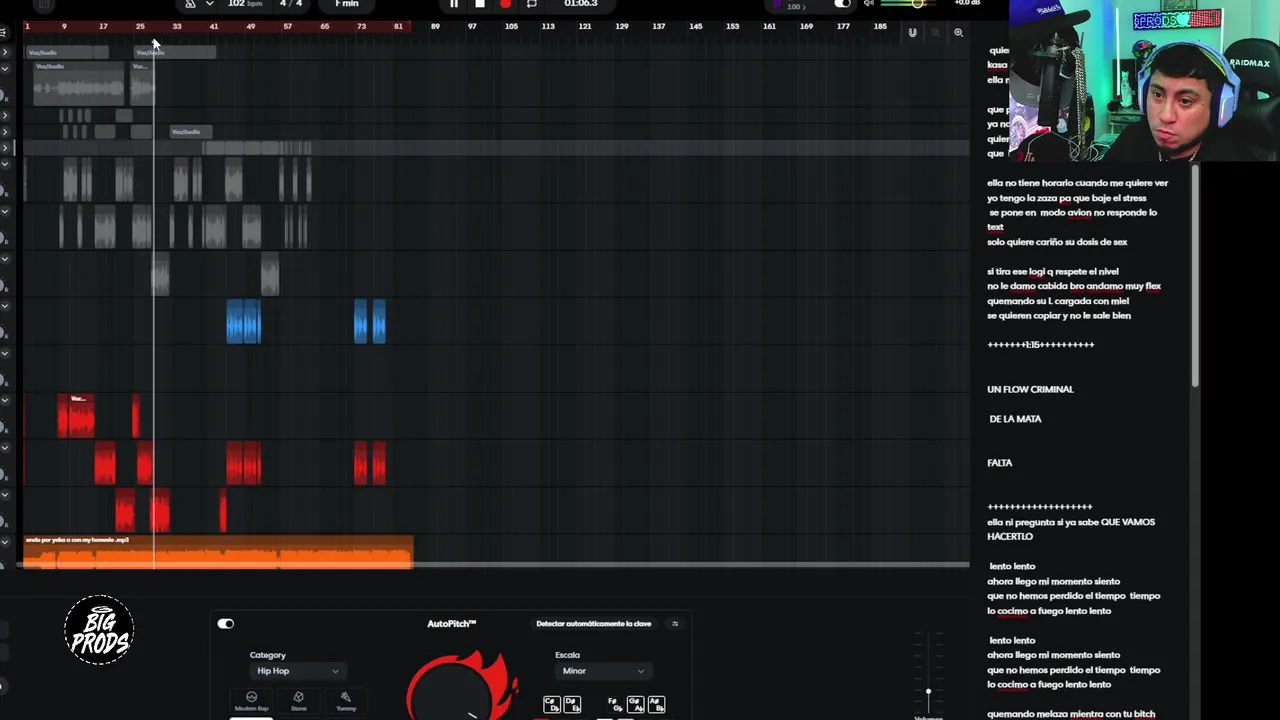Collapse the blue clips track

tap(5, 306)
